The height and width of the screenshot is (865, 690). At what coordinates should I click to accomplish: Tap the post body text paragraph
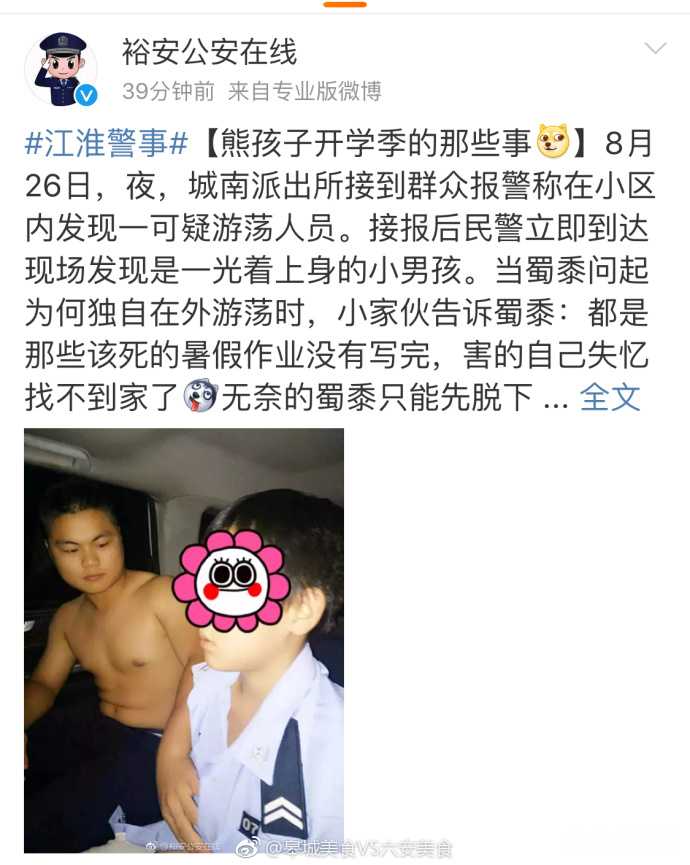(x=339, y=270)
